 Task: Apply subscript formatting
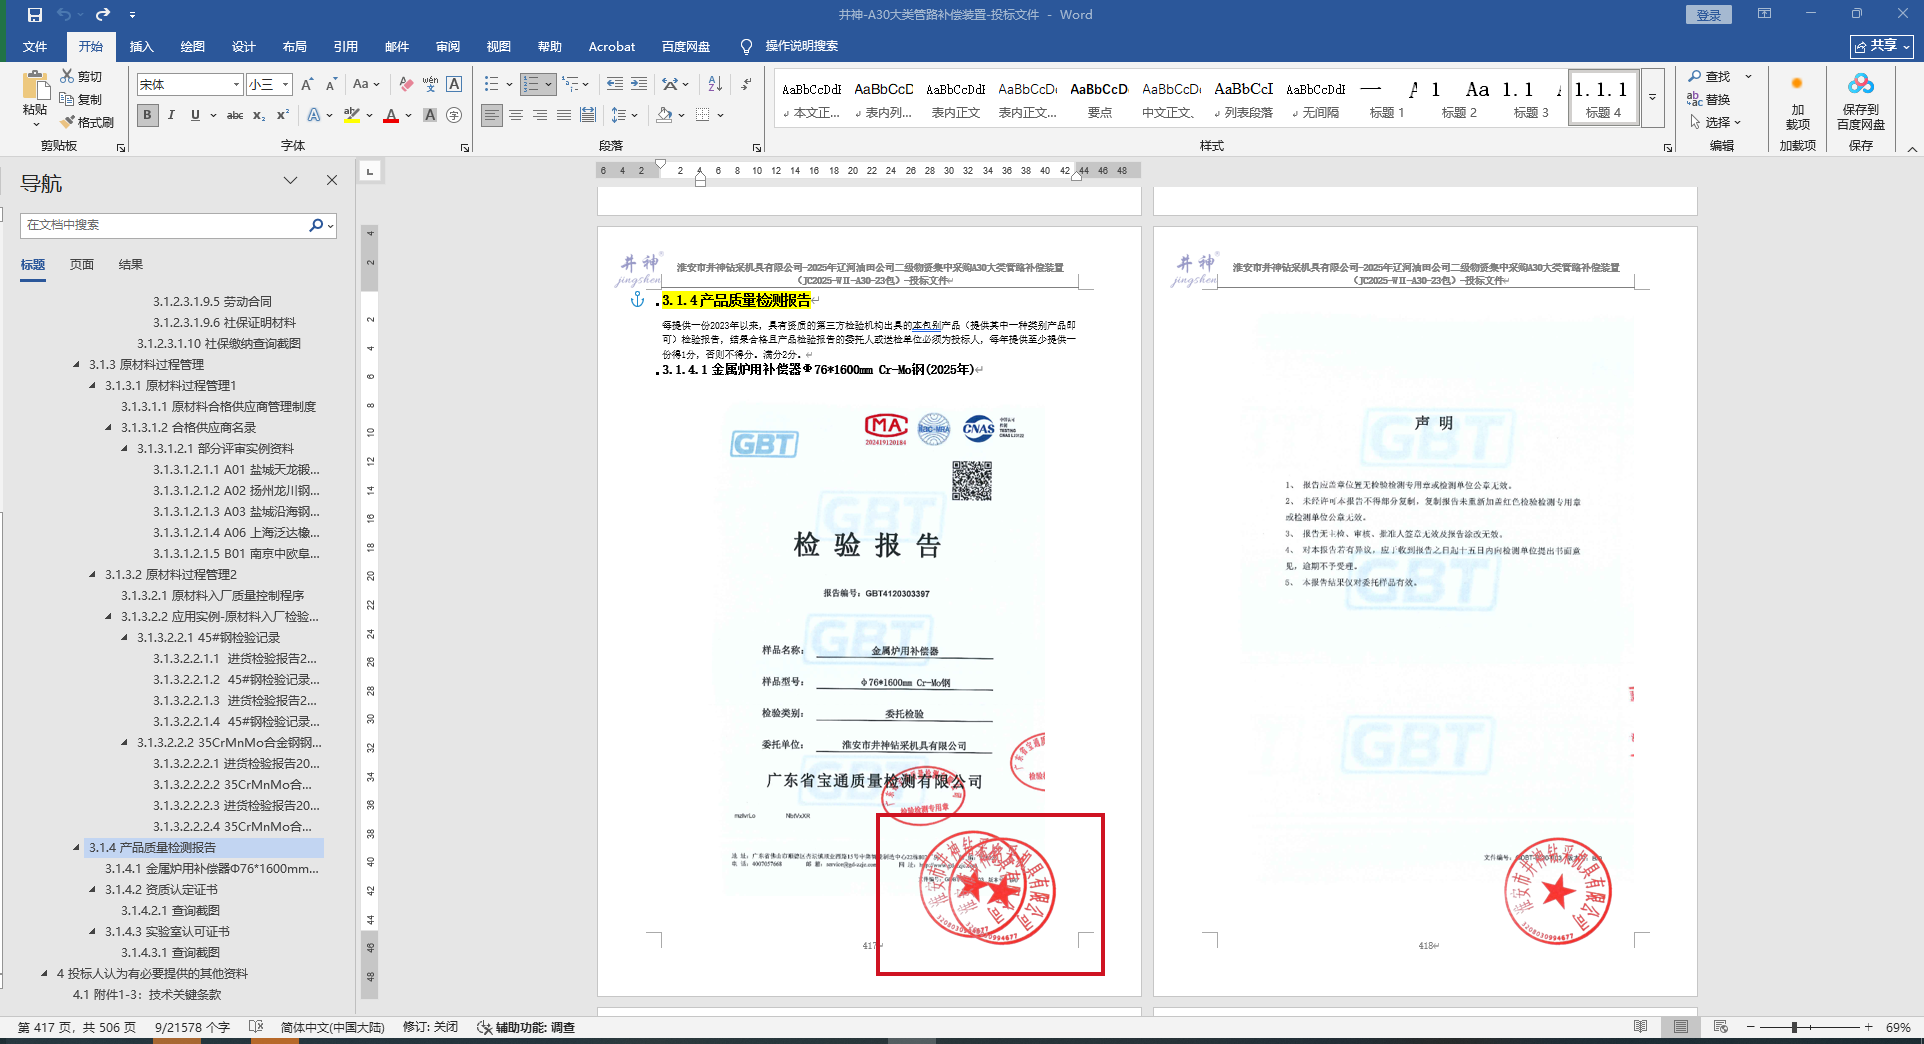[259, 115]
